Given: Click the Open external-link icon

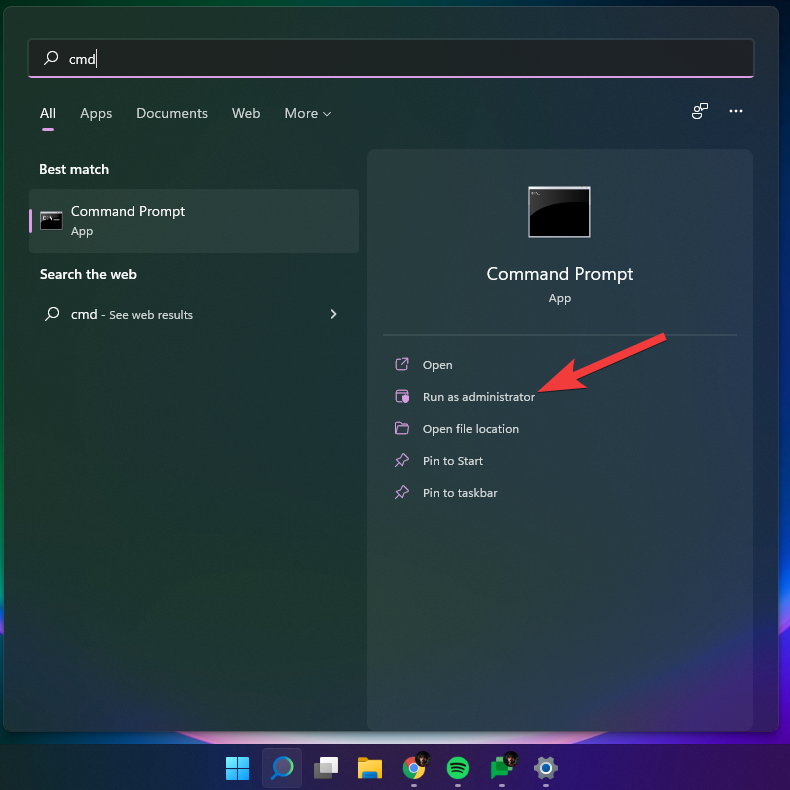Looking at the screenshot, I should click(402, 364).
